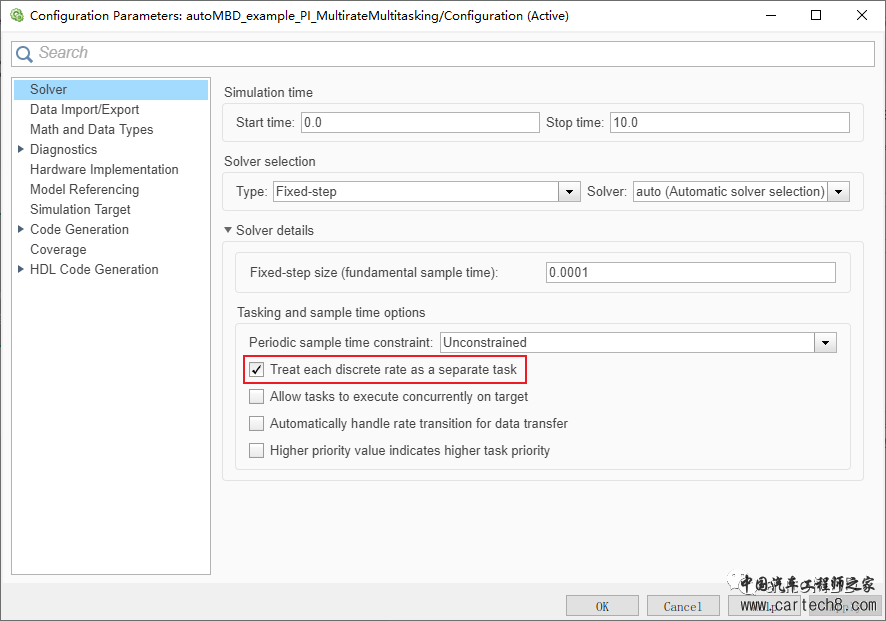Viewport: 886px width, 621px height.
Task: Open Periodic sample time constraint dropdown
Action: tap(825, 342)
